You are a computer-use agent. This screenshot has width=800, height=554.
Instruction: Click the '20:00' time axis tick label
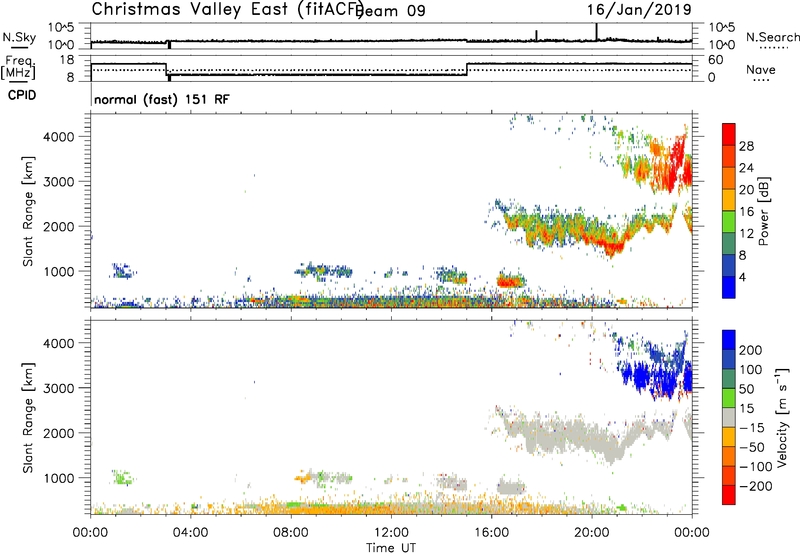click(x=591, y=533)
